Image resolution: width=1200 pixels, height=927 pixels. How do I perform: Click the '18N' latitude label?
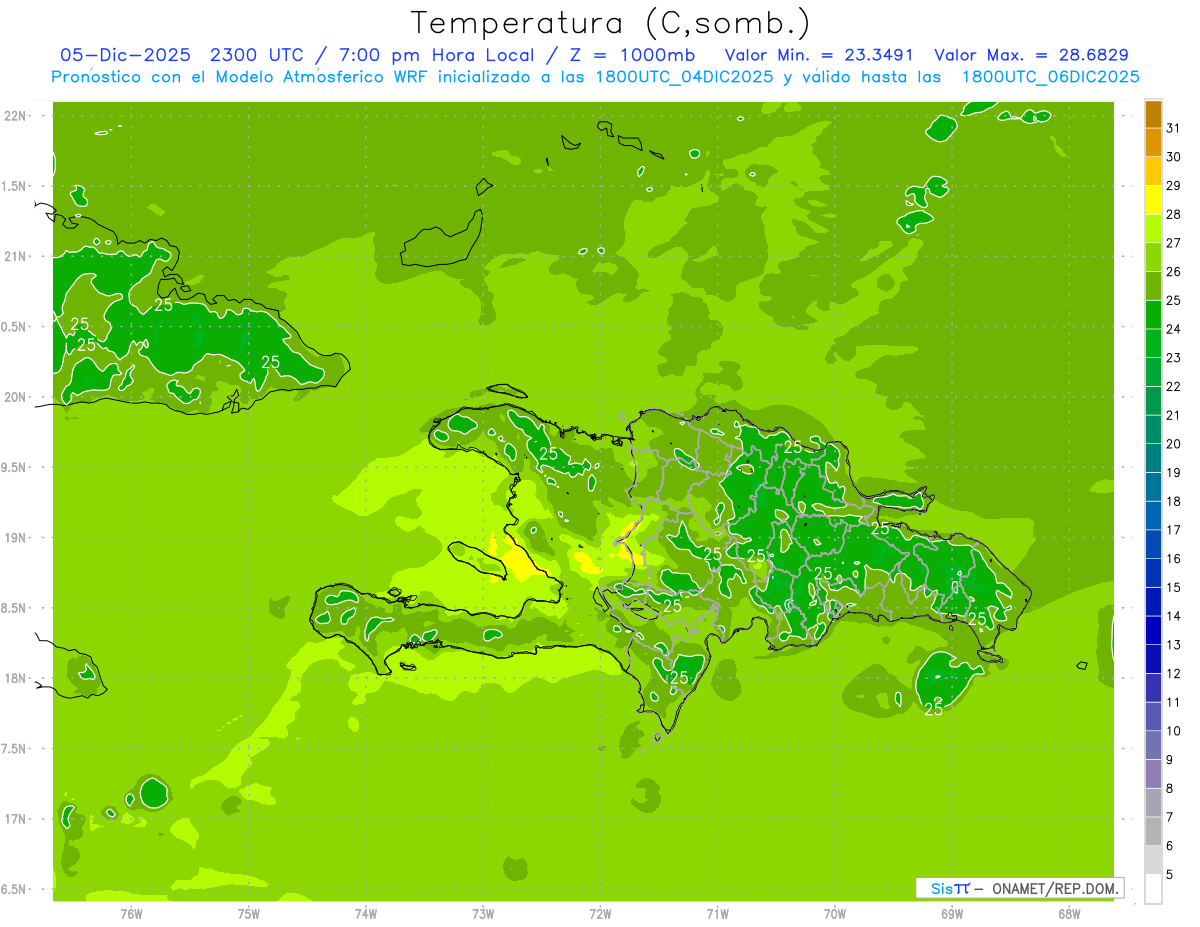click(x=16, y=678)
